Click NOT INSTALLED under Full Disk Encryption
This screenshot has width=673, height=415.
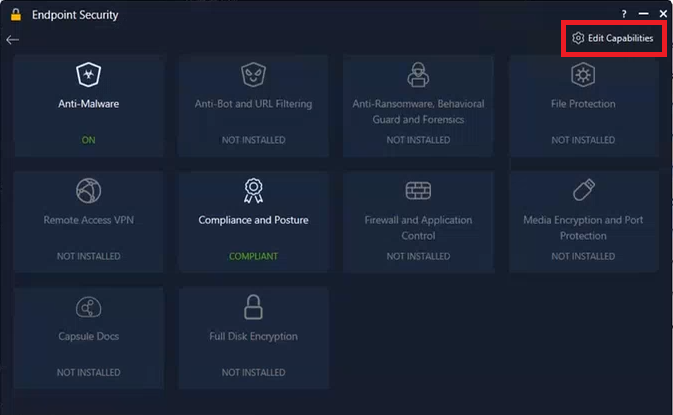click(253, 373)
